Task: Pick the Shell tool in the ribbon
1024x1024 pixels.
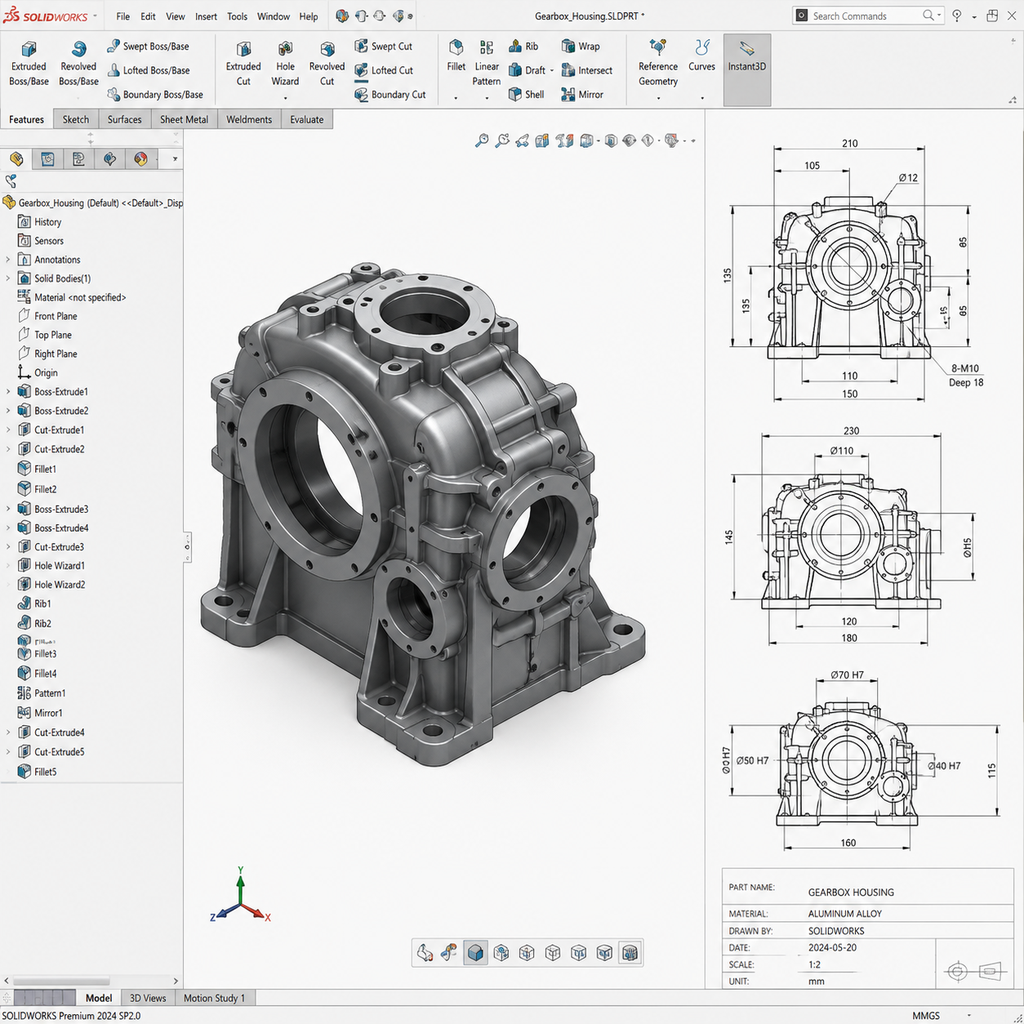Action: (x=526, y=94)
